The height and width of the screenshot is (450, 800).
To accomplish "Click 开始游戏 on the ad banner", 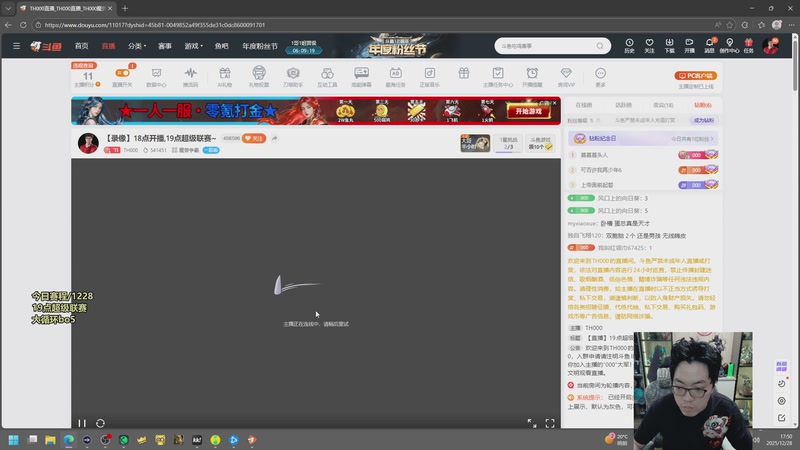I will [x=529, y=111].
